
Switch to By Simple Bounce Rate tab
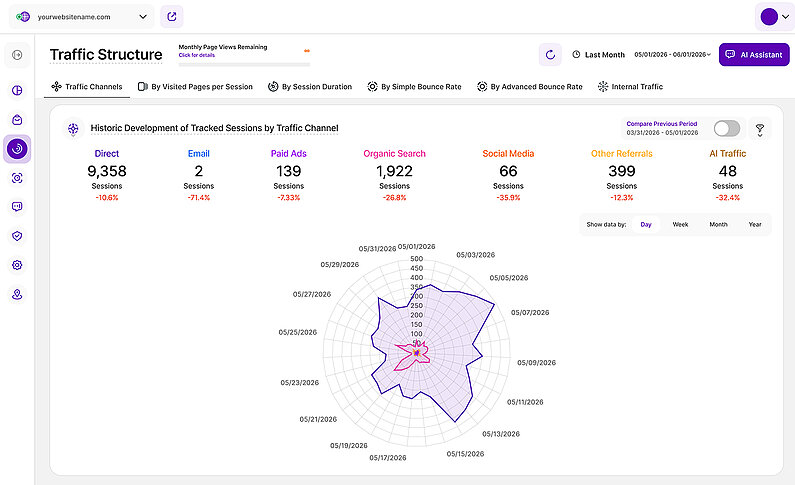414,87
